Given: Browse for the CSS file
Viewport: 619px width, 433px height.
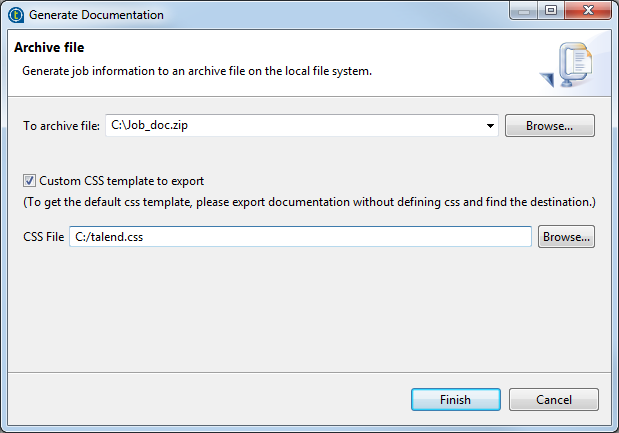Looking at the screenshot, I should (x=566, y=237).
